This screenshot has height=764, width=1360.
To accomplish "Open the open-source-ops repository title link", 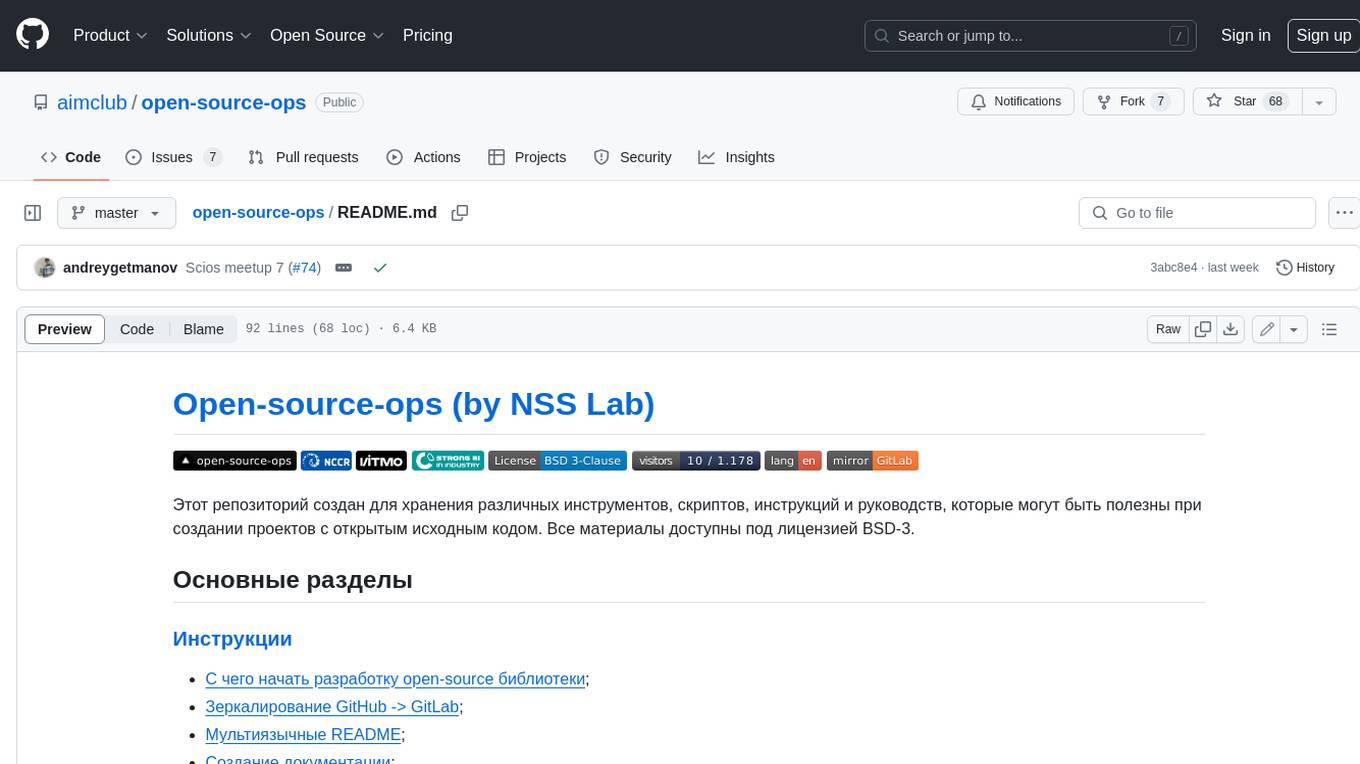I will (223, 102).
